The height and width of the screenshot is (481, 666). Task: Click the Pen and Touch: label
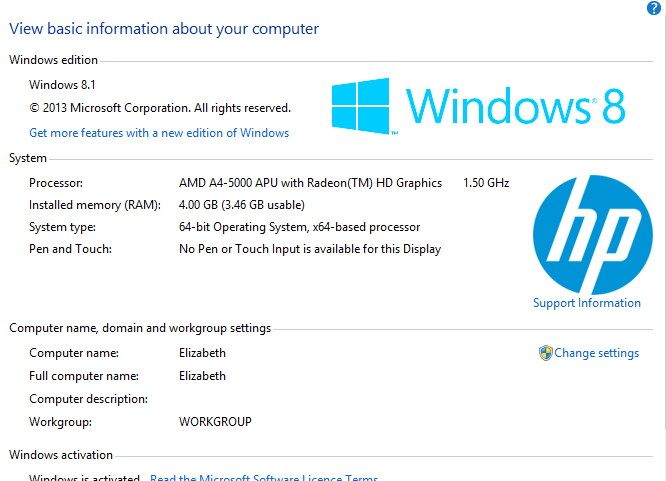[x=70, y=249]
